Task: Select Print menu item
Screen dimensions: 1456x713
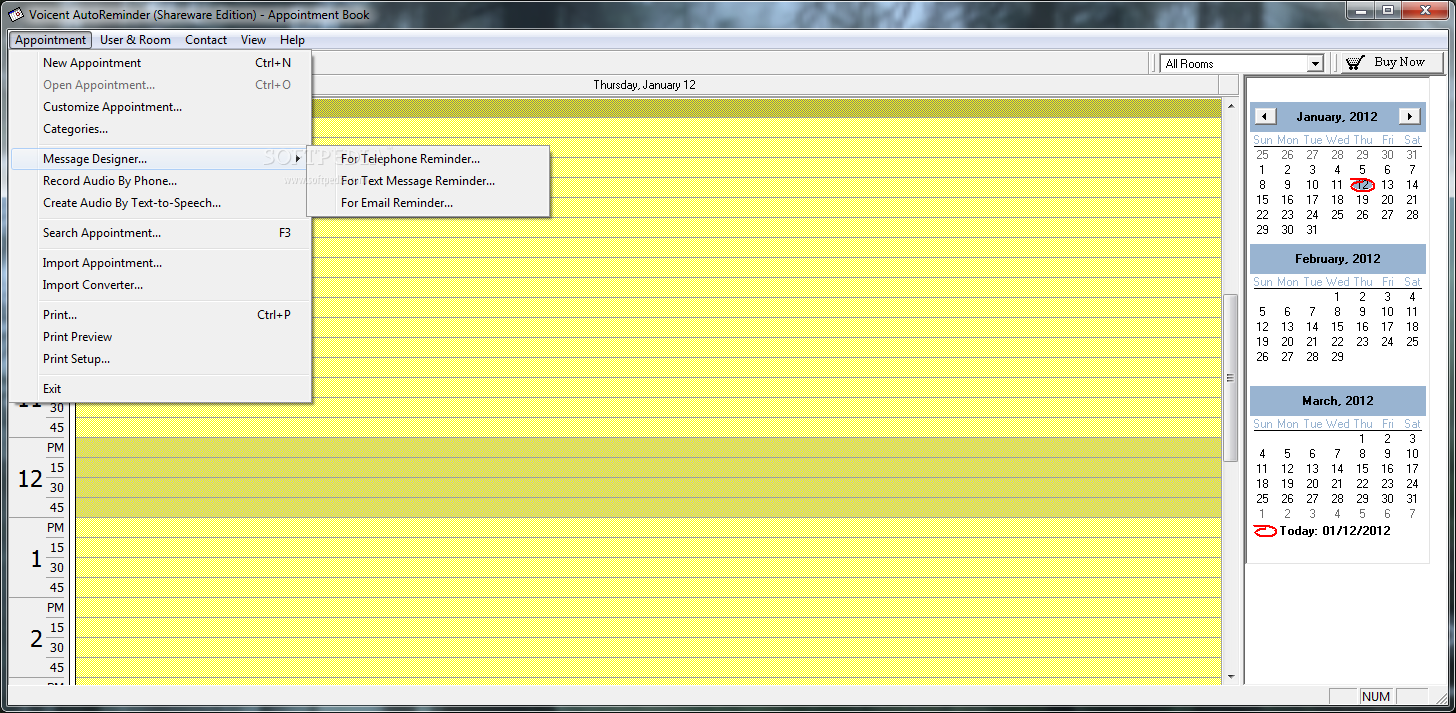Action: pyautogui.click(x=161, y=315)
